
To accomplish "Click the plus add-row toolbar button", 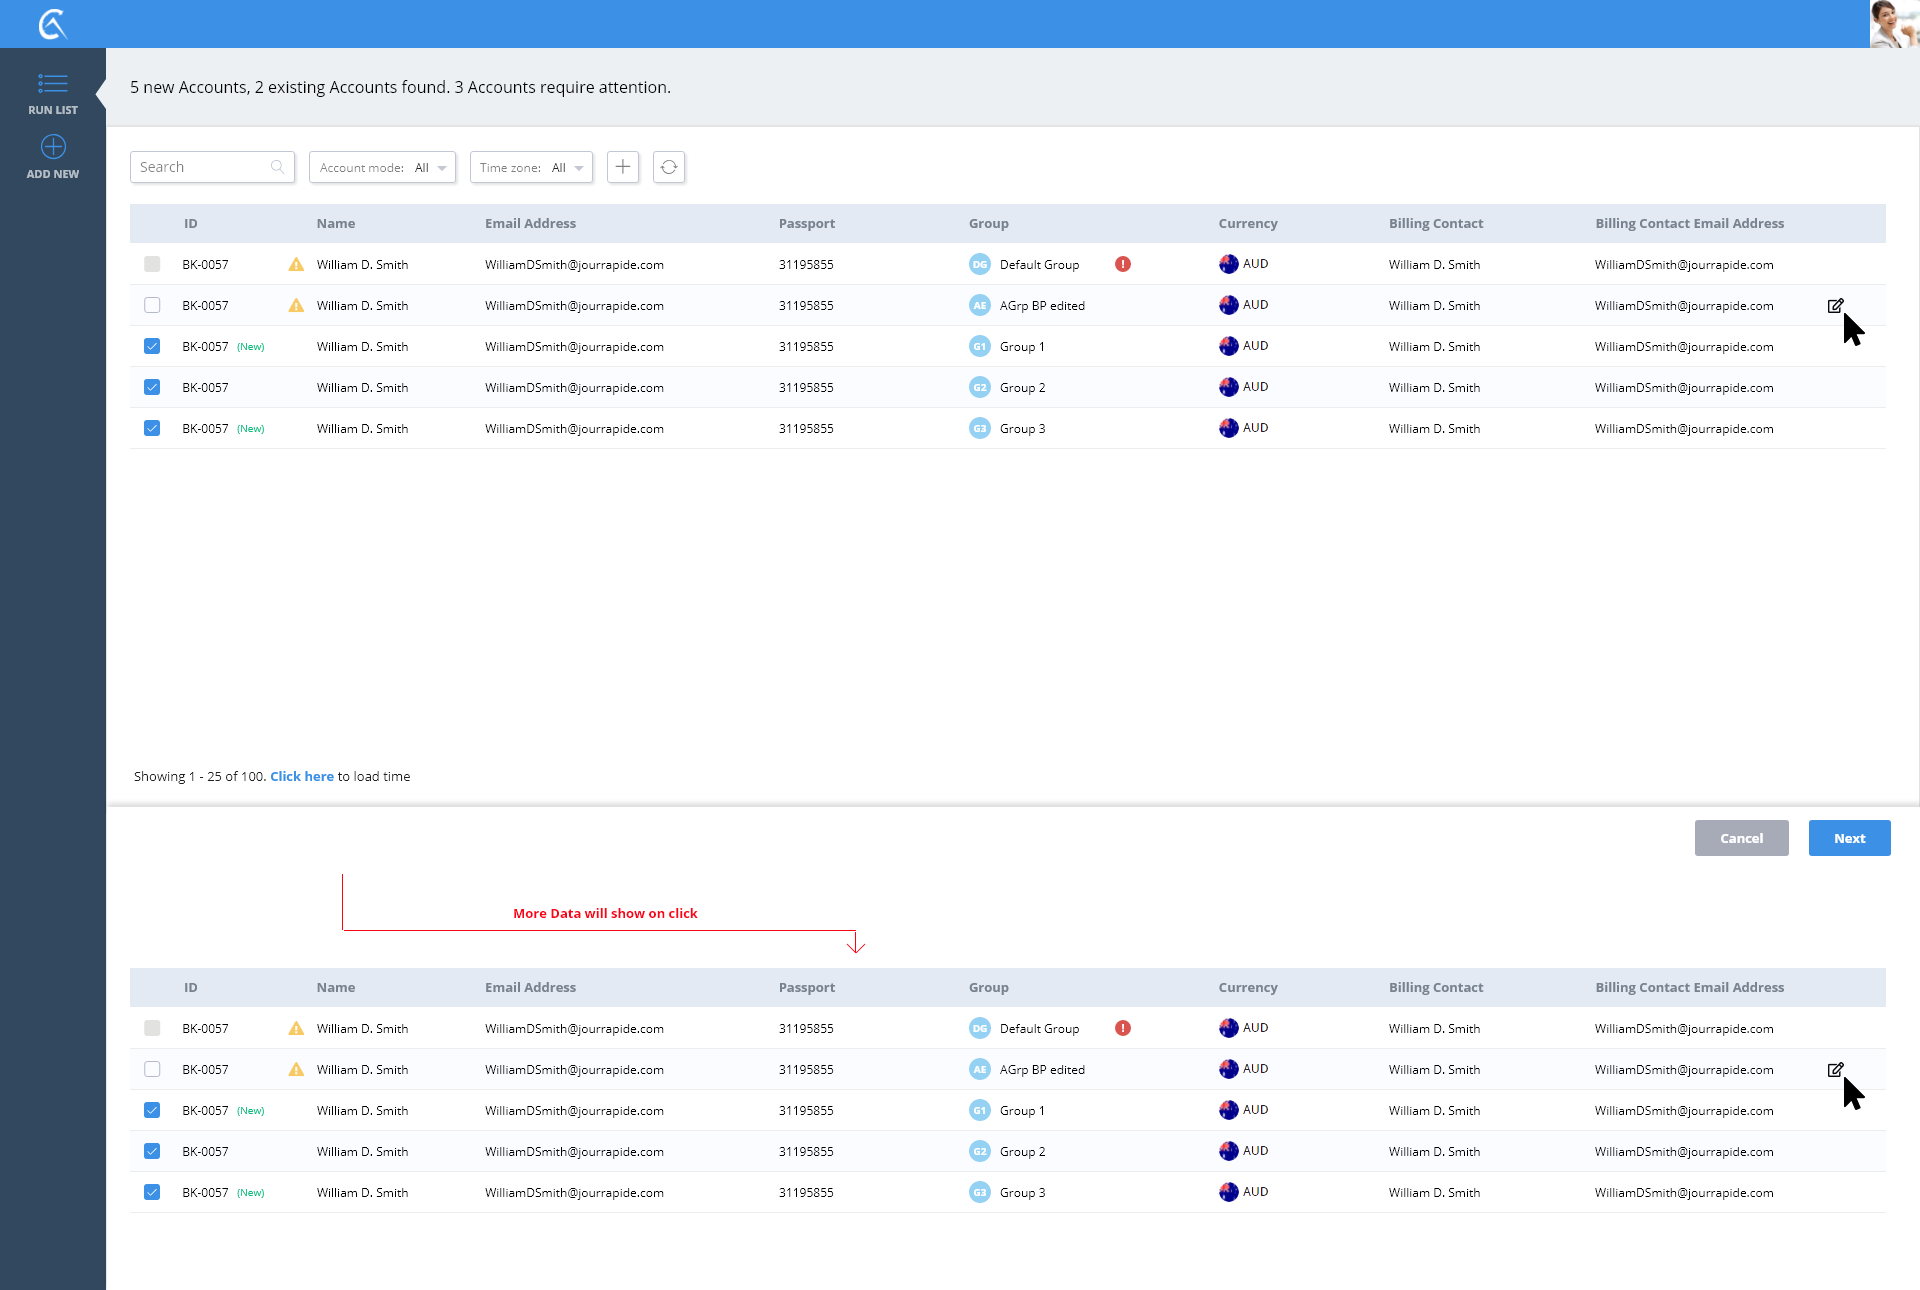I will (622, 167).
